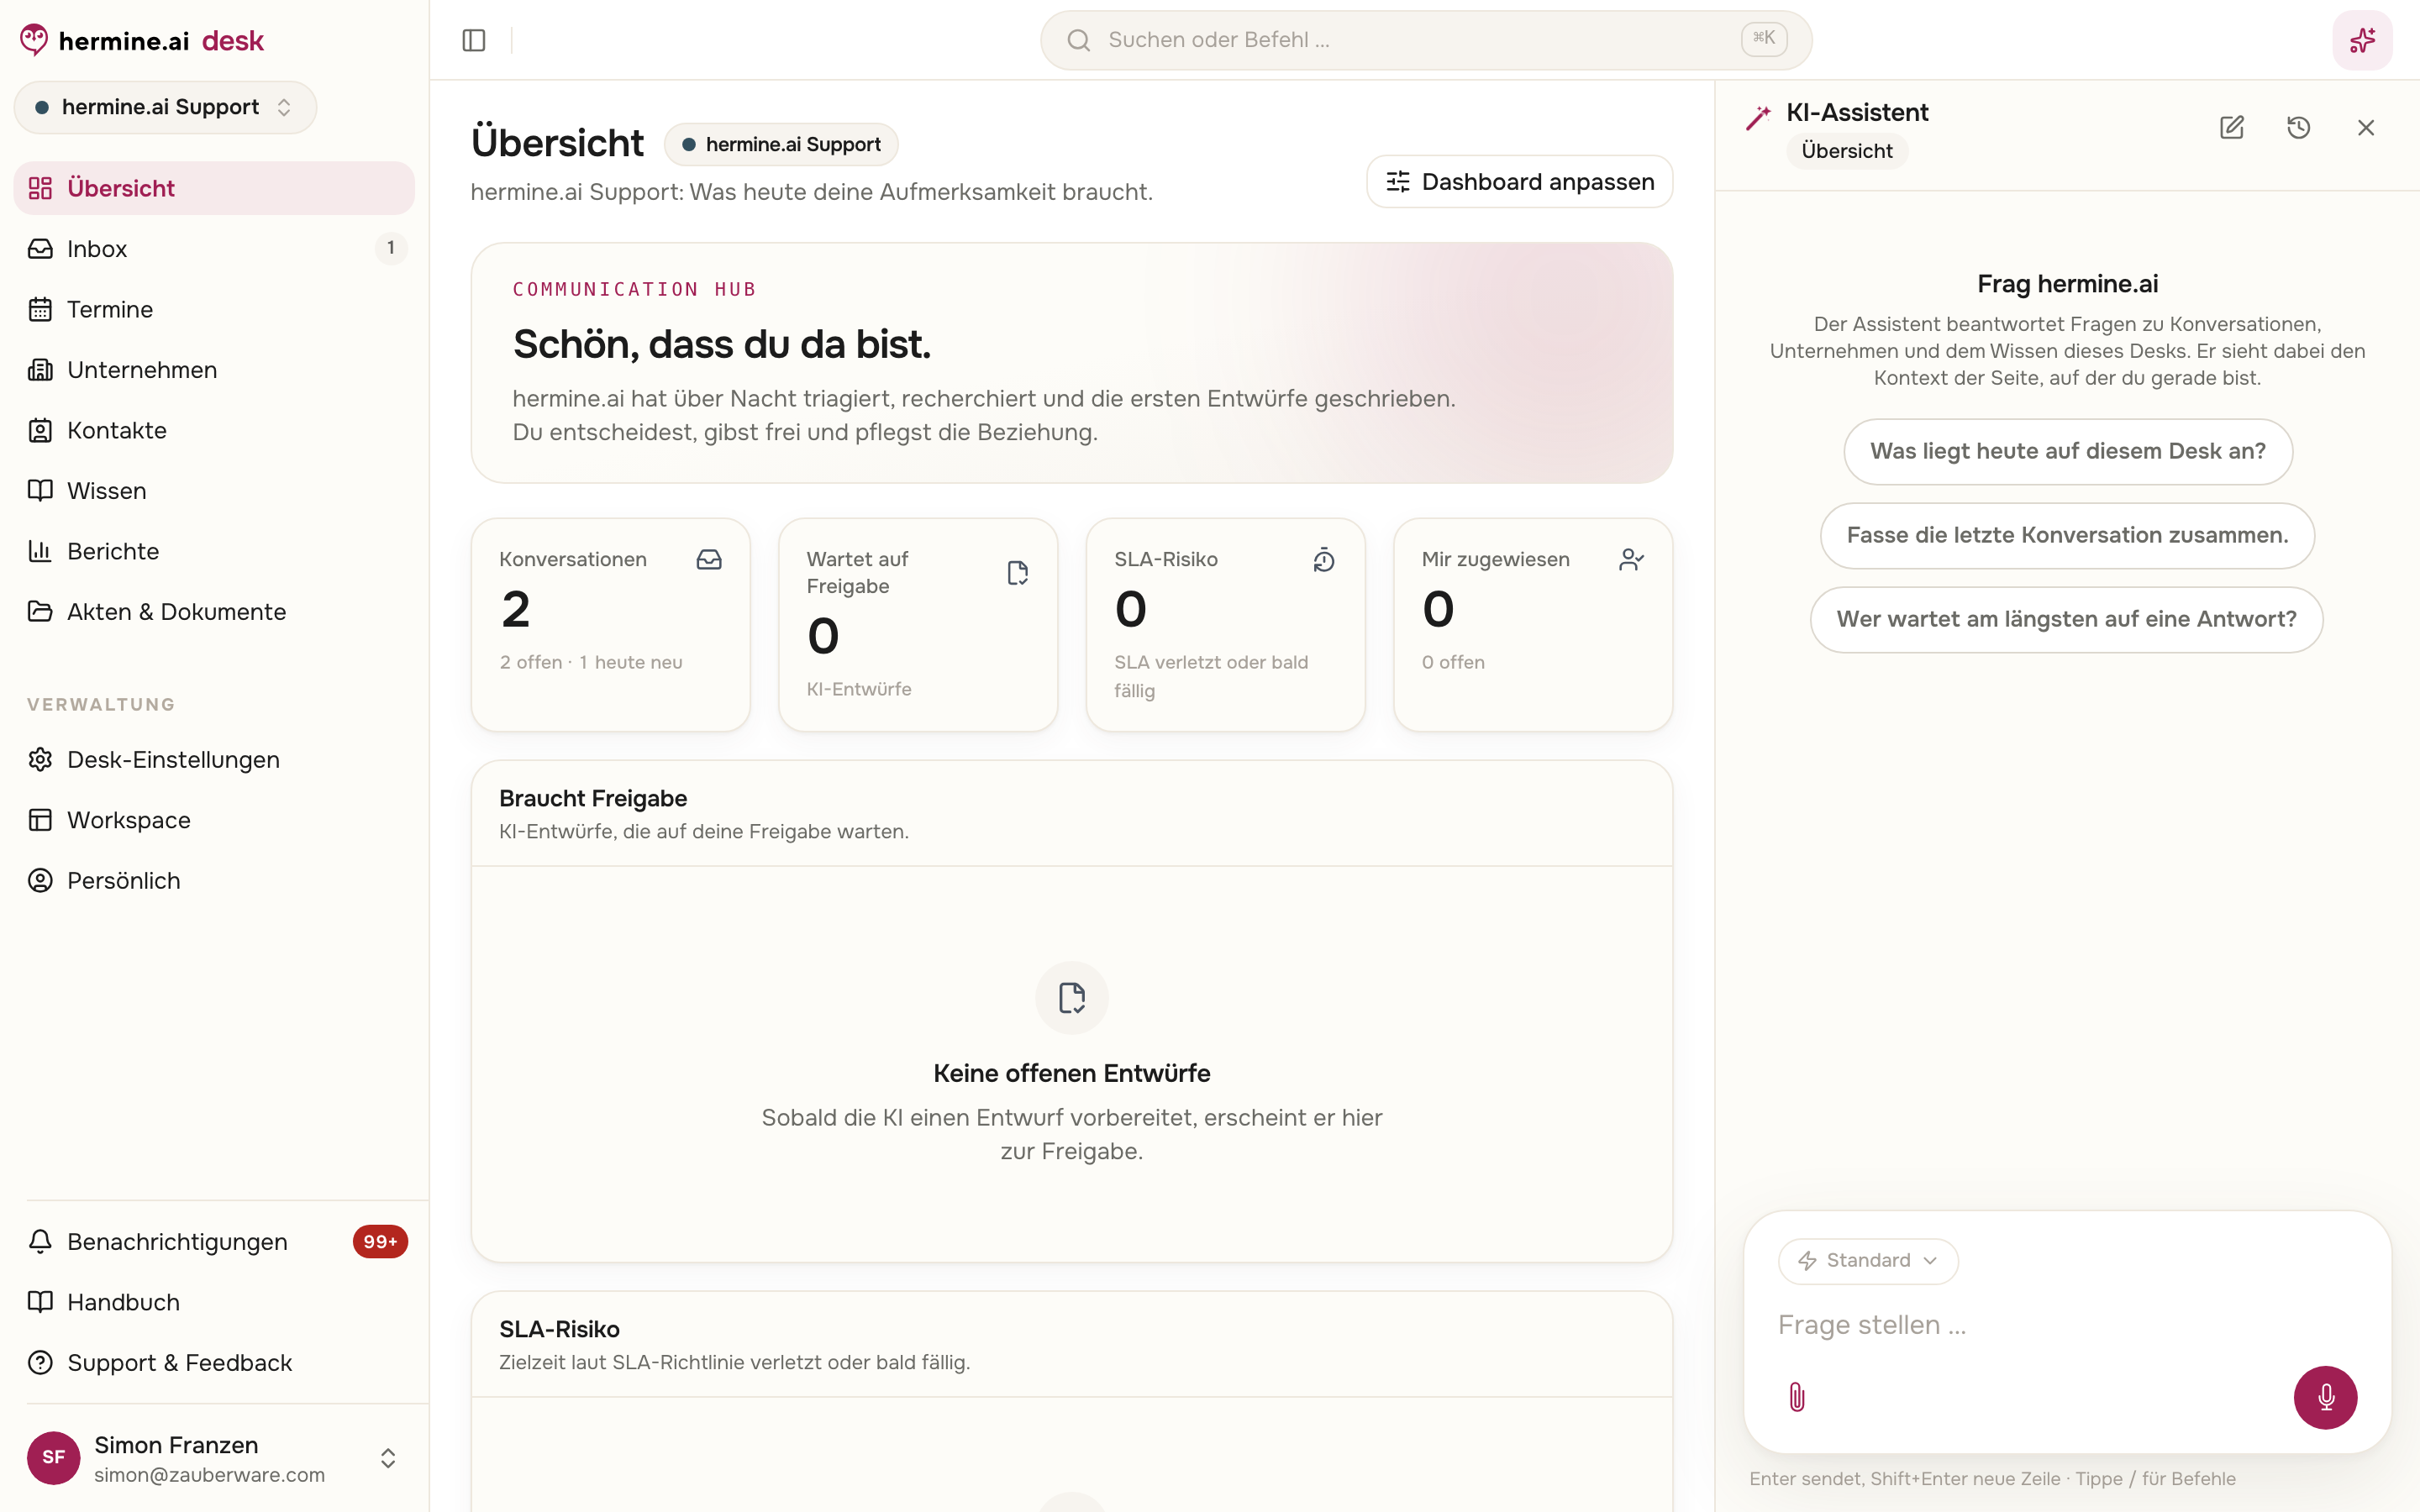The width and height of the screenshot is (2420, 1512).
Task: Click the Konversationen card inbox icon
Action: (x=709, y=560)
